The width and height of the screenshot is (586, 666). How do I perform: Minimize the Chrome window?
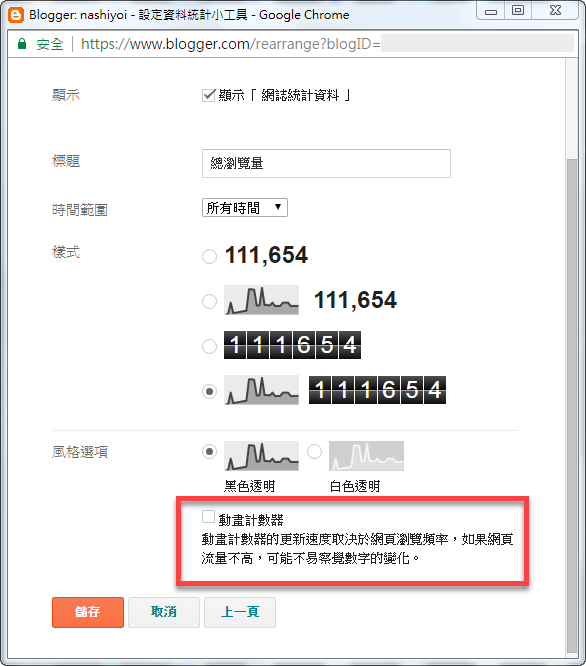(491, 10)
